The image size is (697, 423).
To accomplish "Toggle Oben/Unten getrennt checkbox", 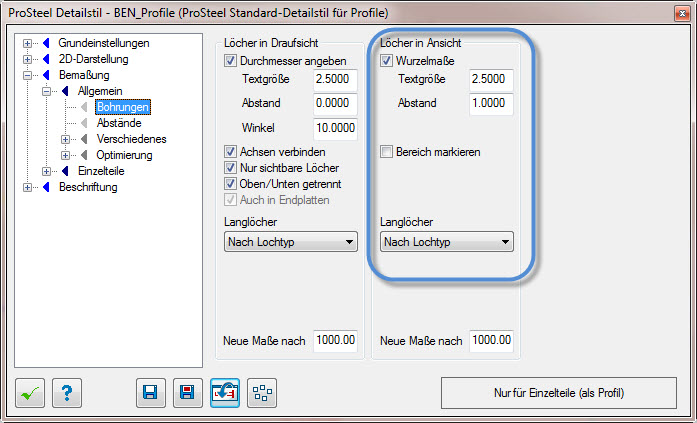I will (230, 184).
